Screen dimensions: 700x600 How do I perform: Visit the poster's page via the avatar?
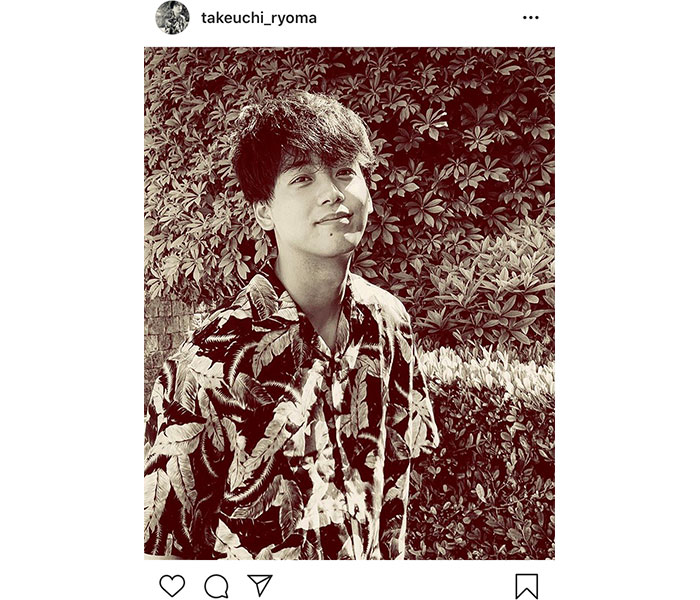click(172, 18)
